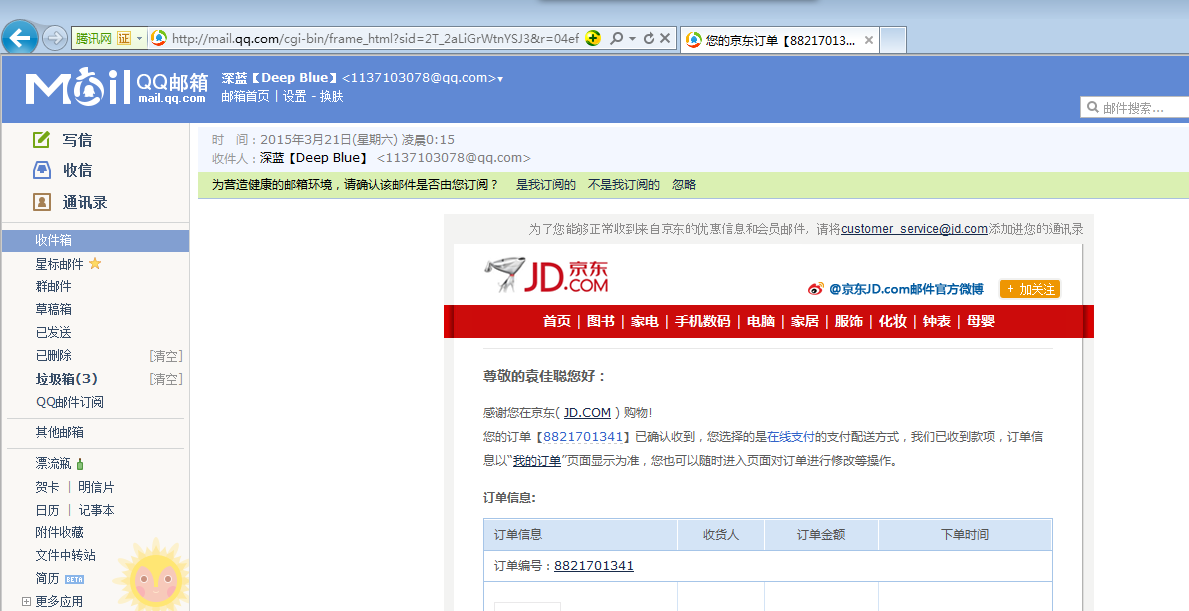The image size is (1189, 611).
Task: Click the search magnifier in address bar
Action: point(616,38)
